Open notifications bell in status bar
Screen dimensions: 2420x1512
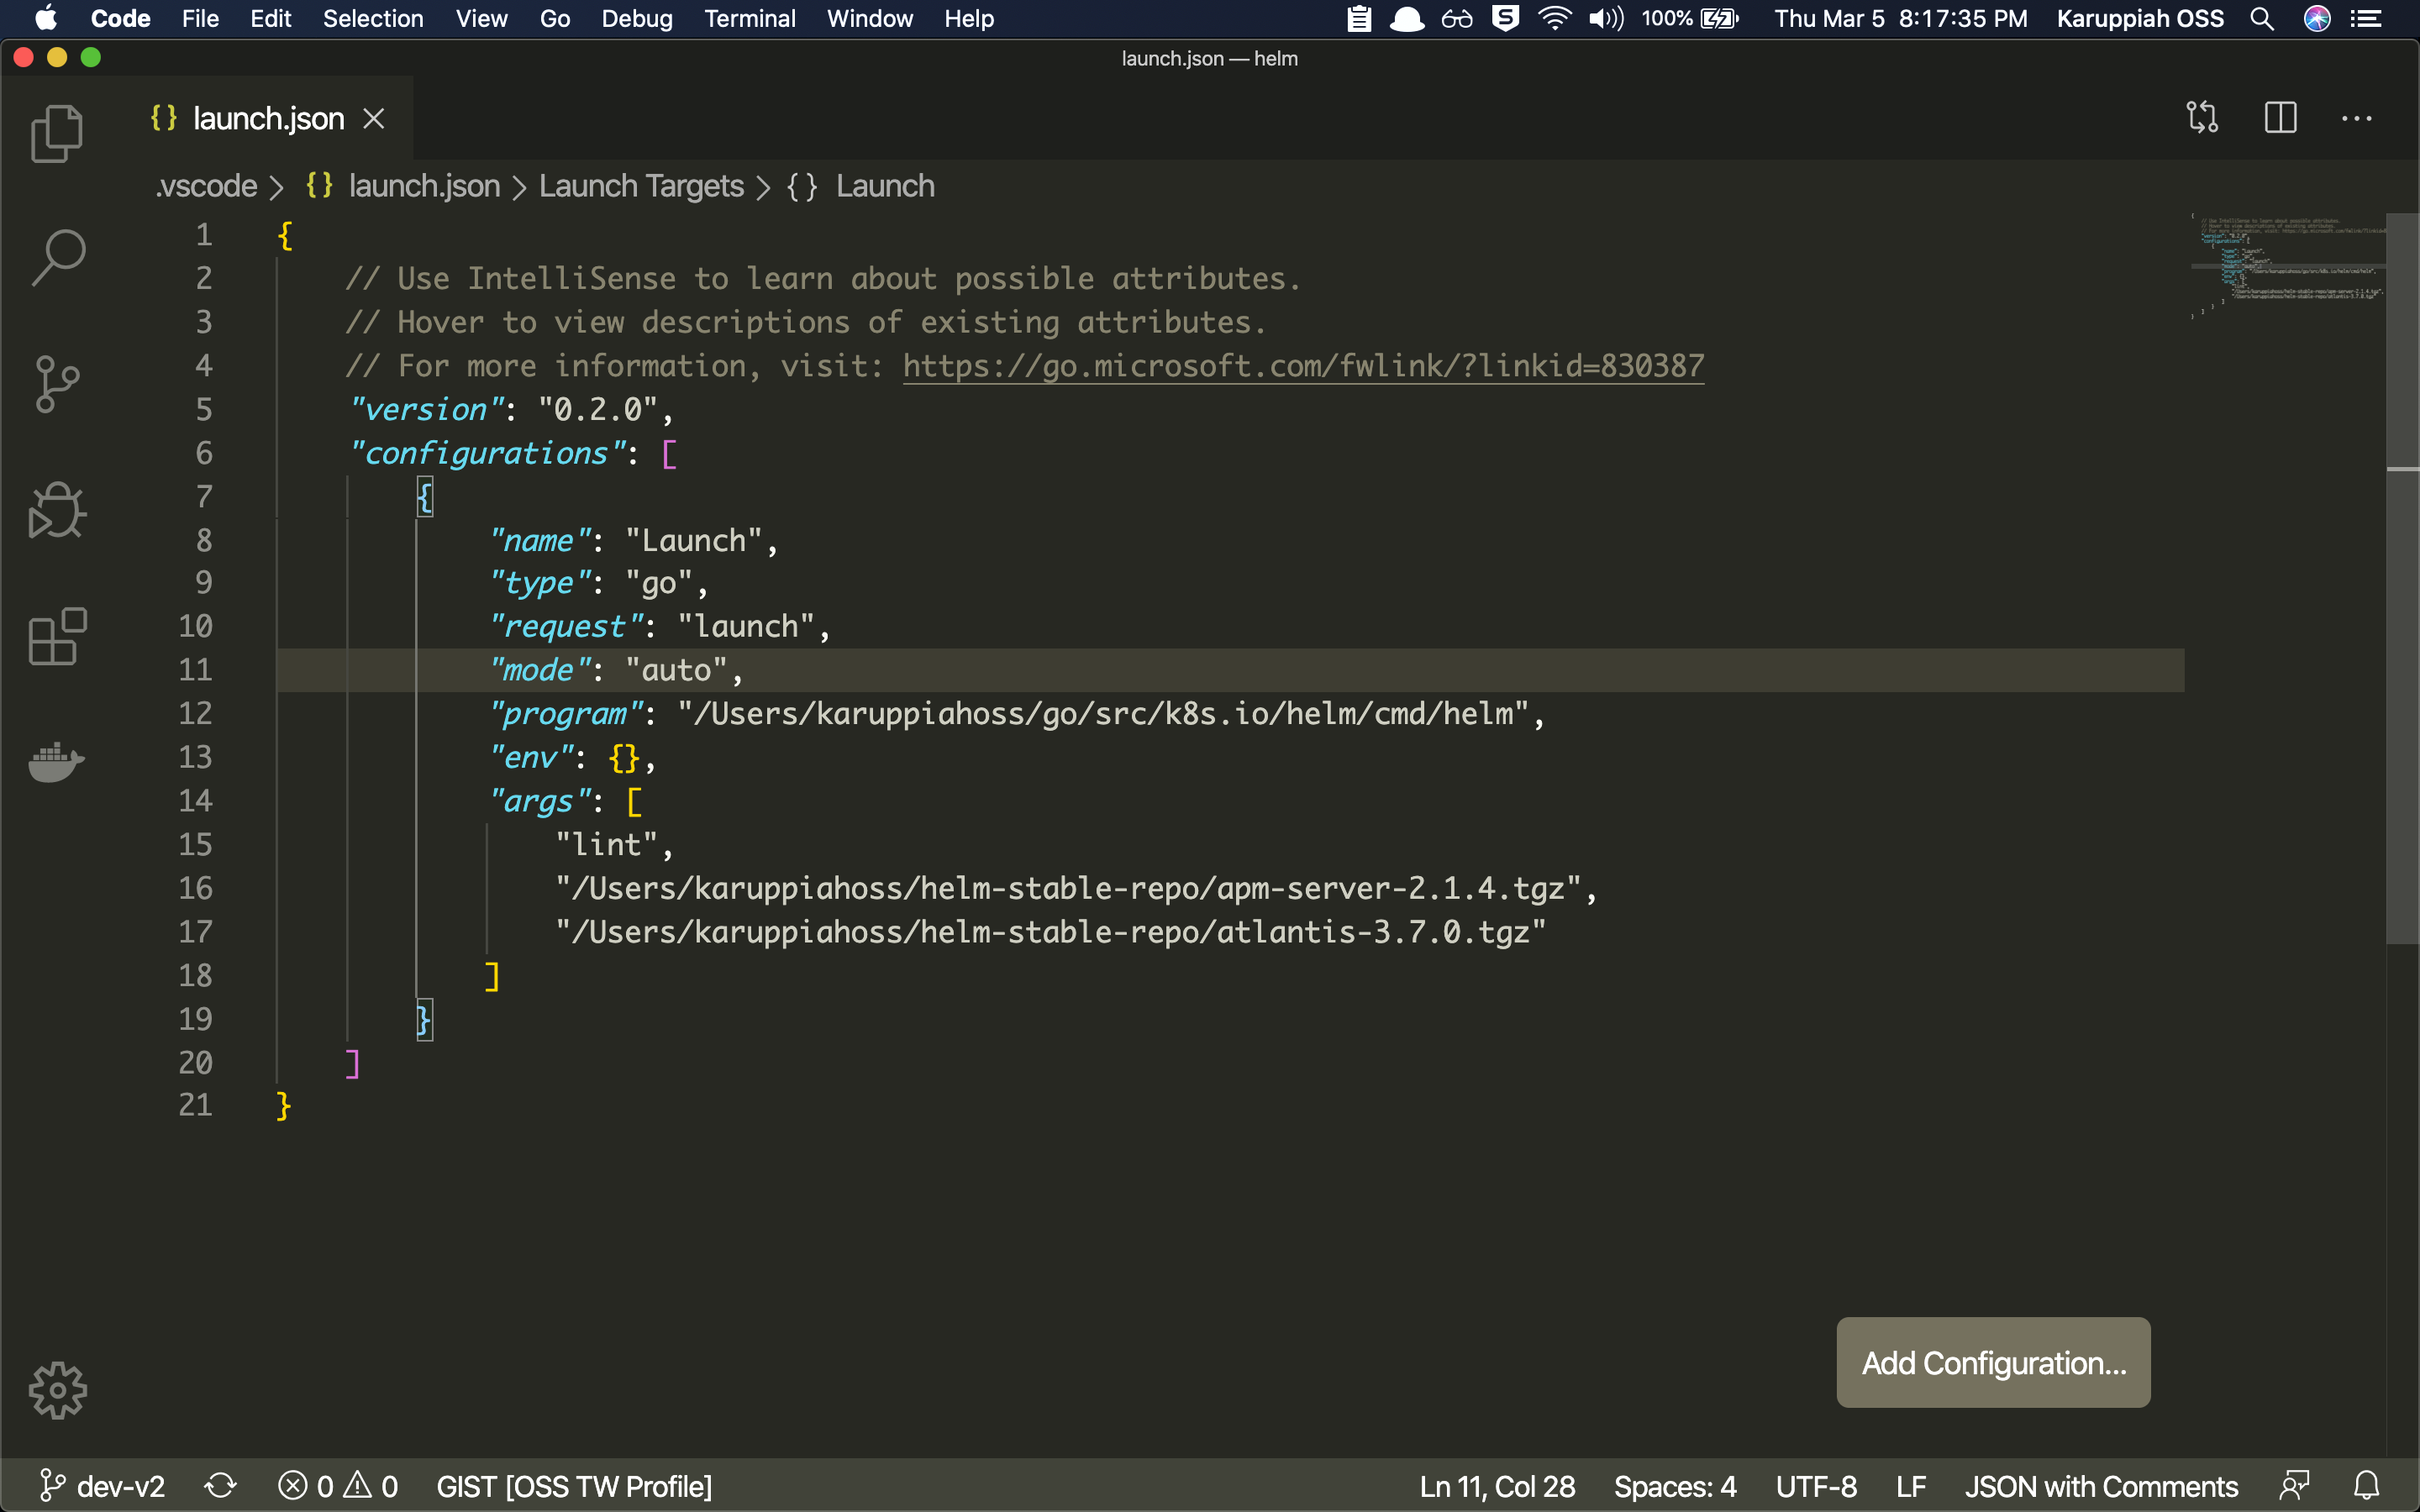click(2366, 1486)
